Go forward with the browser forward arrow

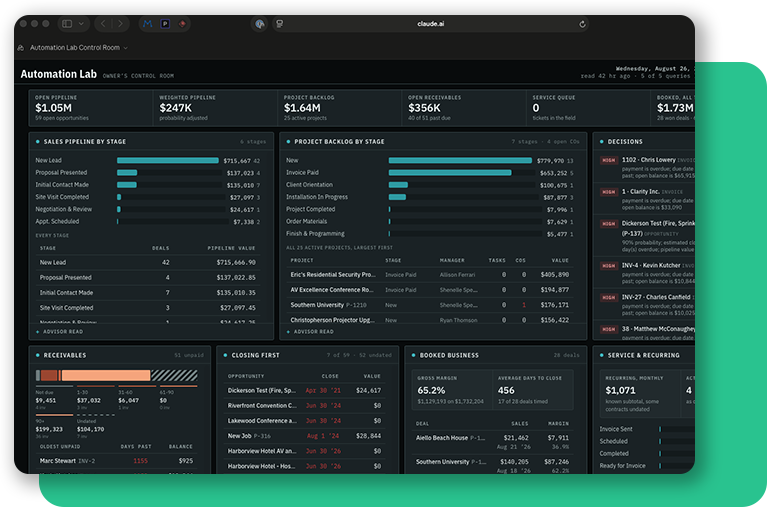(120, 23)
